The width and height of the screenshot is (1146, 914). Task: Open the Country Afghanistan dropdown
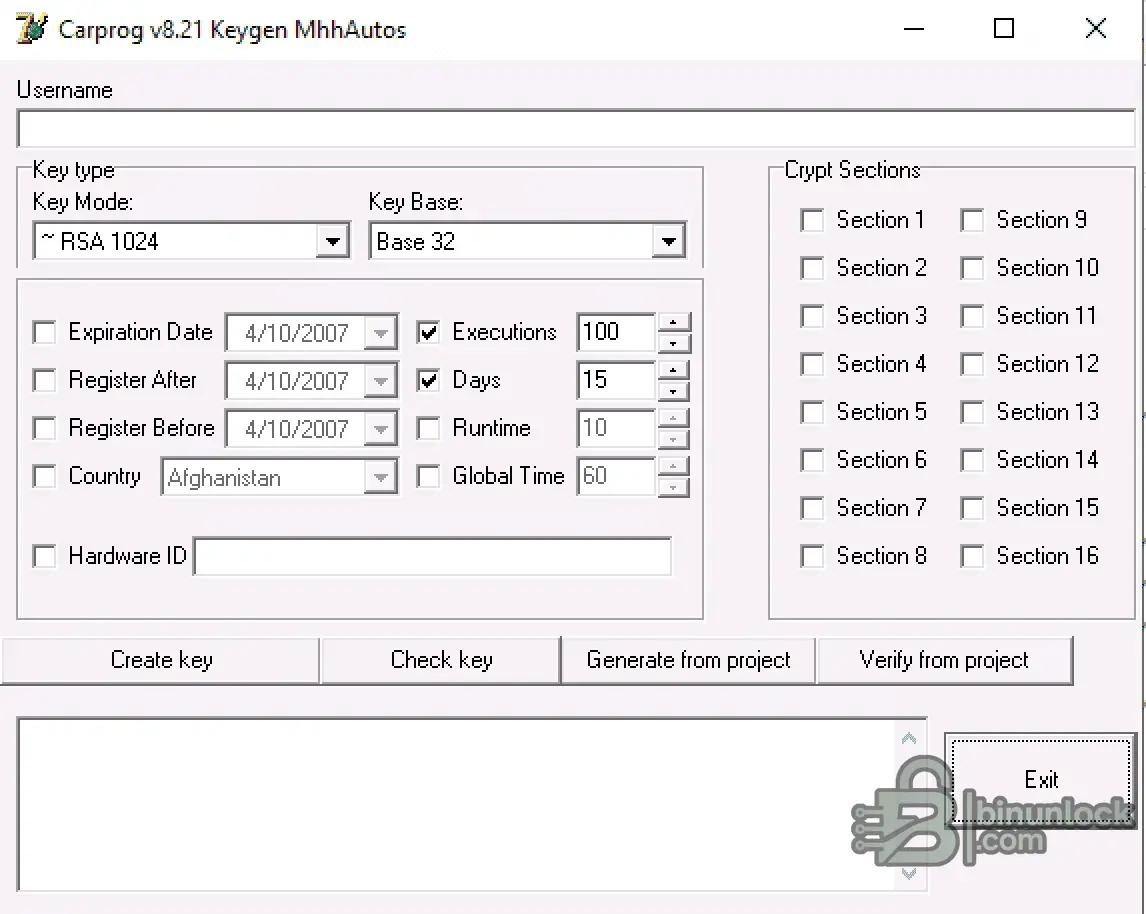coord(380,478)
